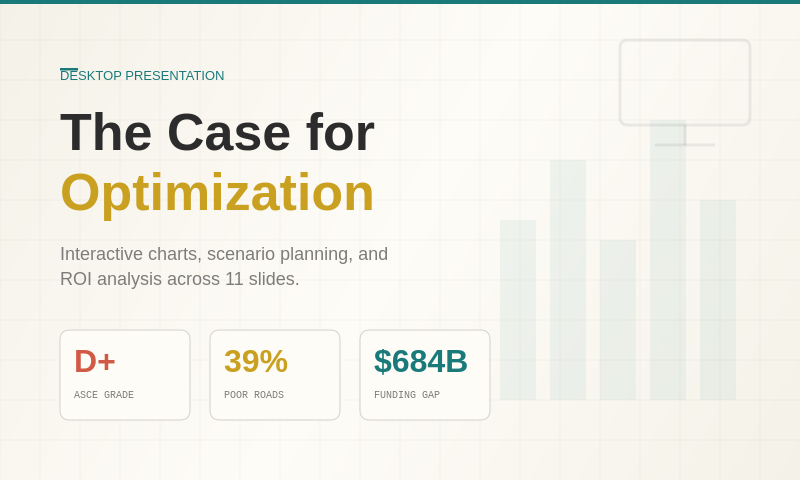Click the POOR ROADS caption text
The height and width of the screenshot is (480, 800).
pyautogui.click(x=254, y=395)
